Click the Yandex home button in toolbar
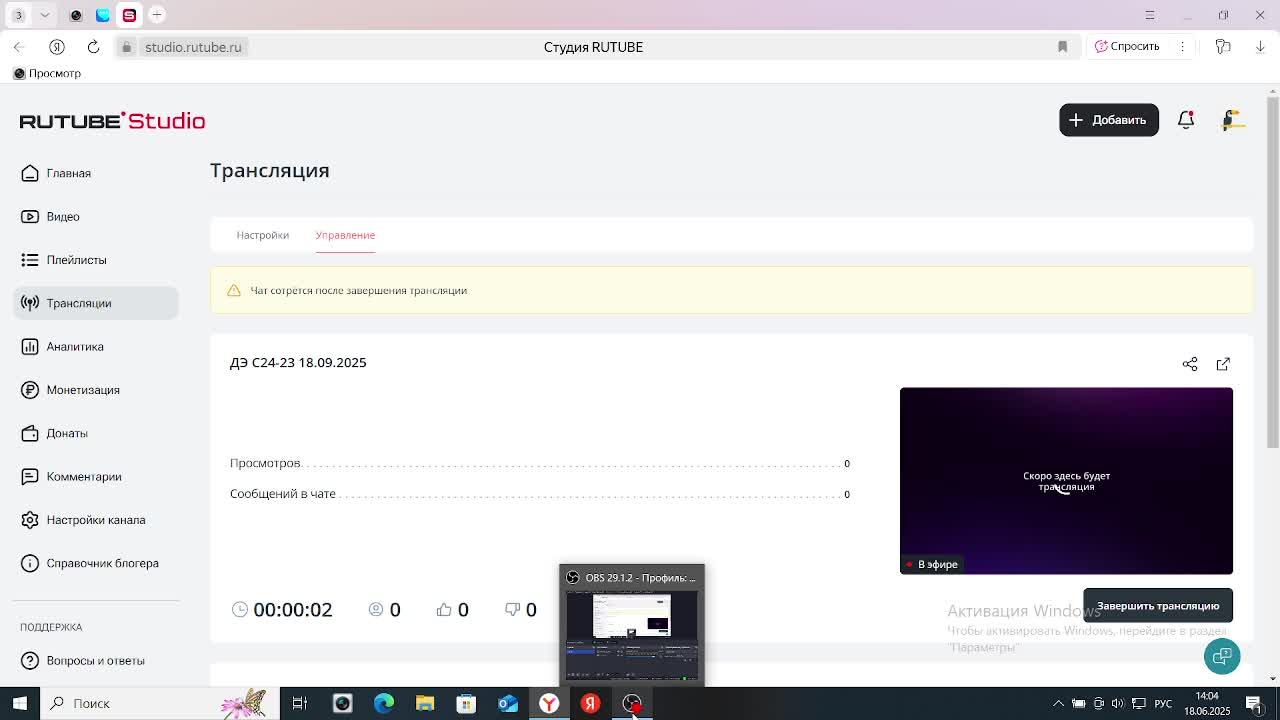This screenshot has height=720, width=1280. coord(57,47)
